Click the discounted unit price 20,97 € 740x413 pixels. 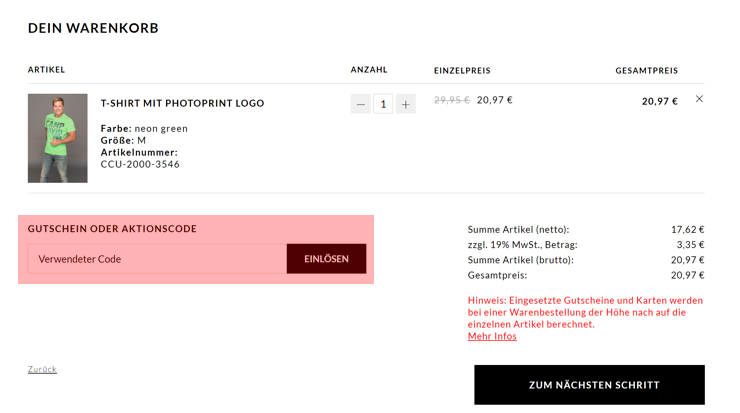(495, 100)
